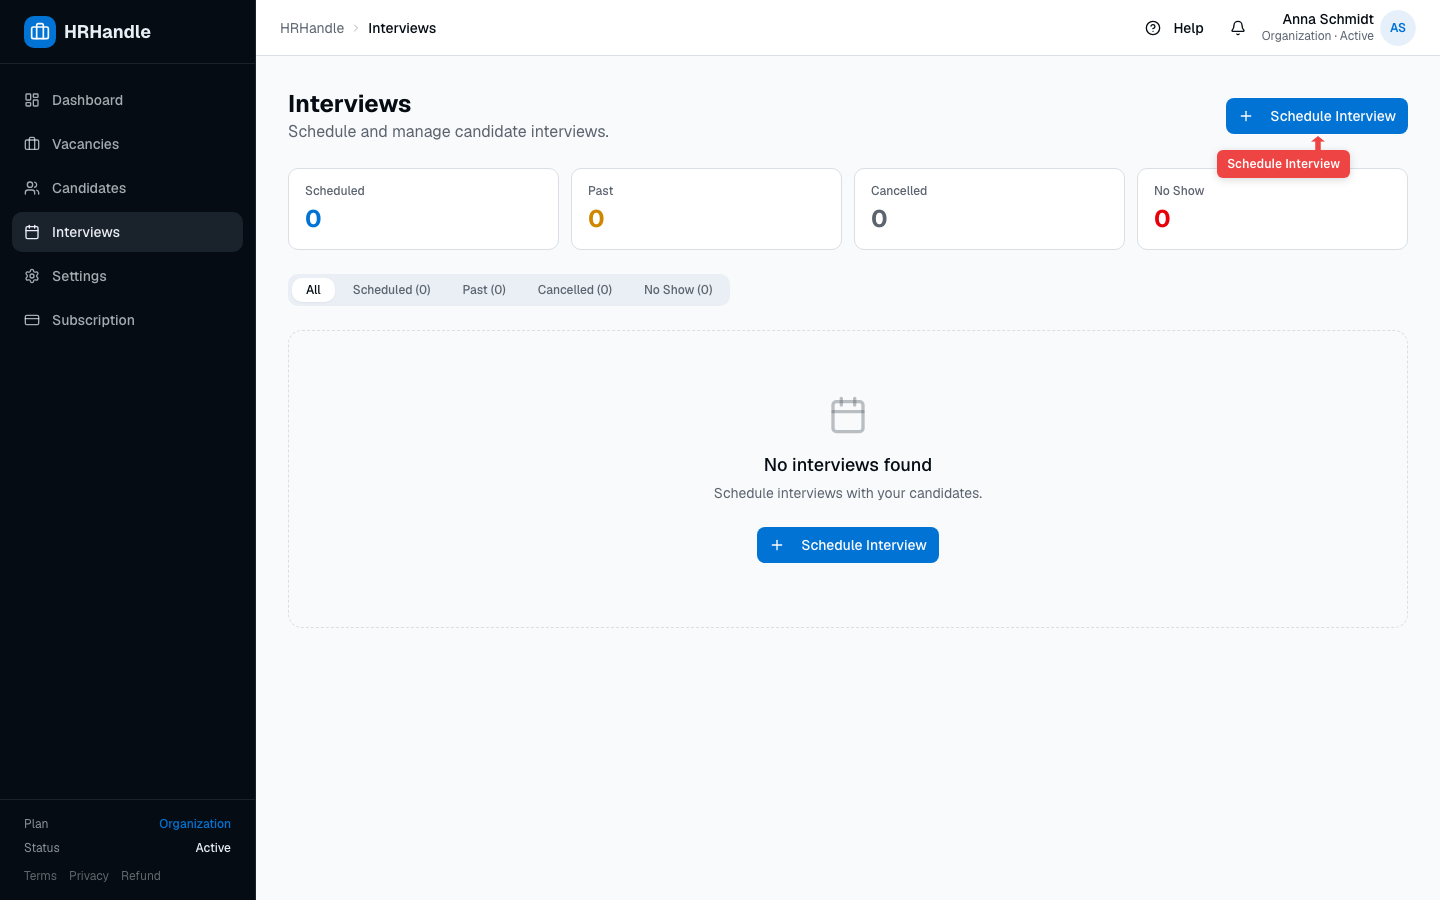Click the Interviews page heading
This screenshot has width=1440, height=900.
(x=349, y=104)
